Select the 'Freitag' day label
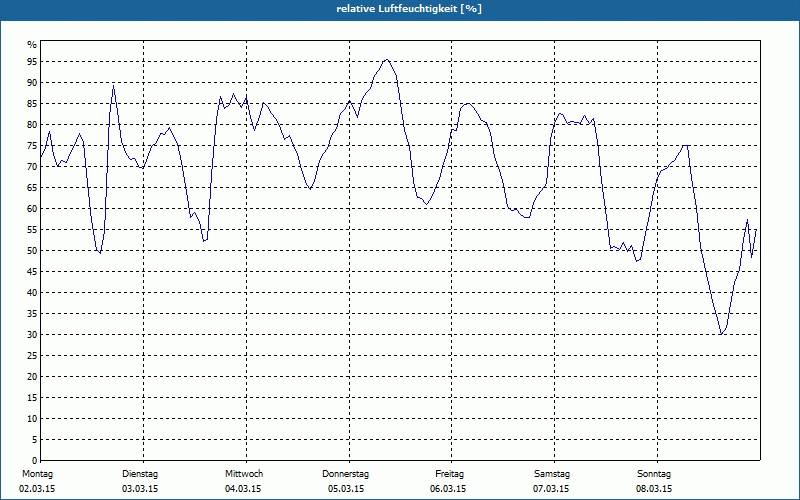 tap(449, 474)
